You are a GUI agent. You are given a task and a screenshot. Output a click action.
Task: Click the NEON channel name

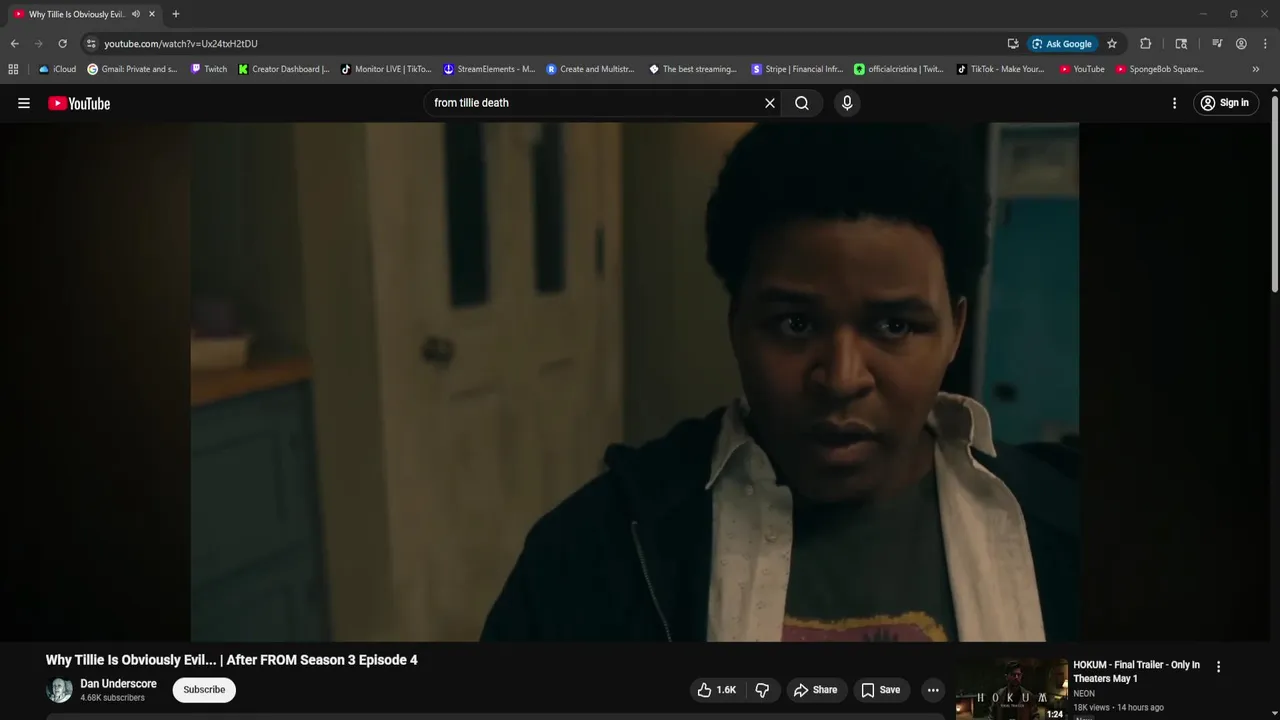pyautogui.click(x=1084, y=694)
